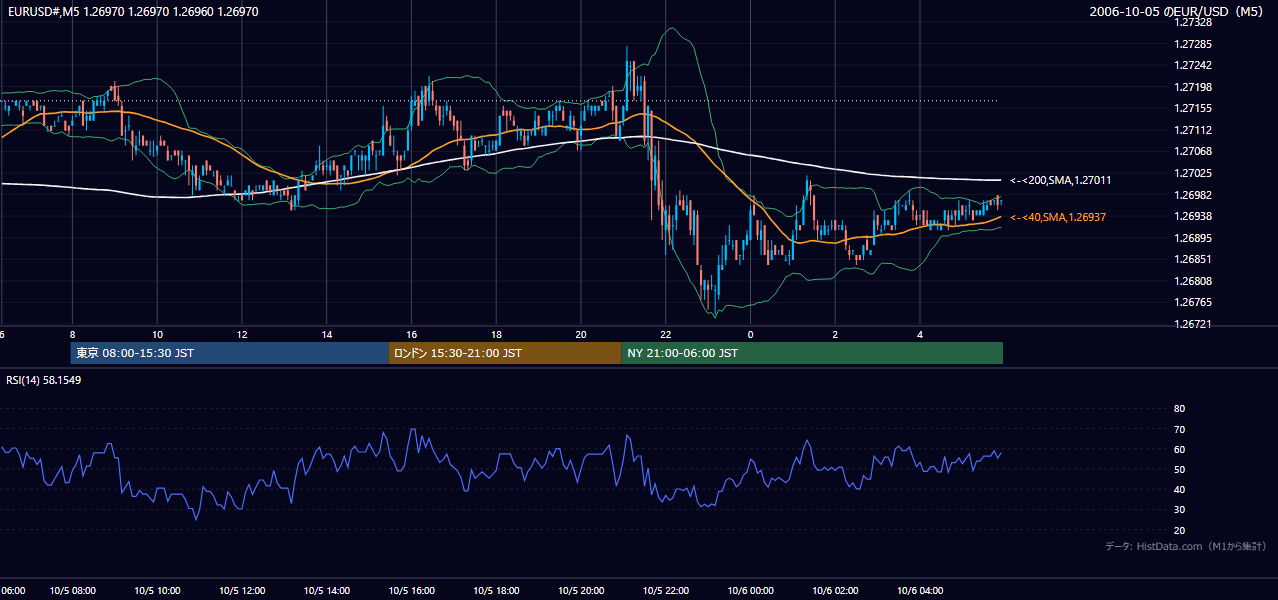Click price axis label 1.26808

coord(1192,281)
